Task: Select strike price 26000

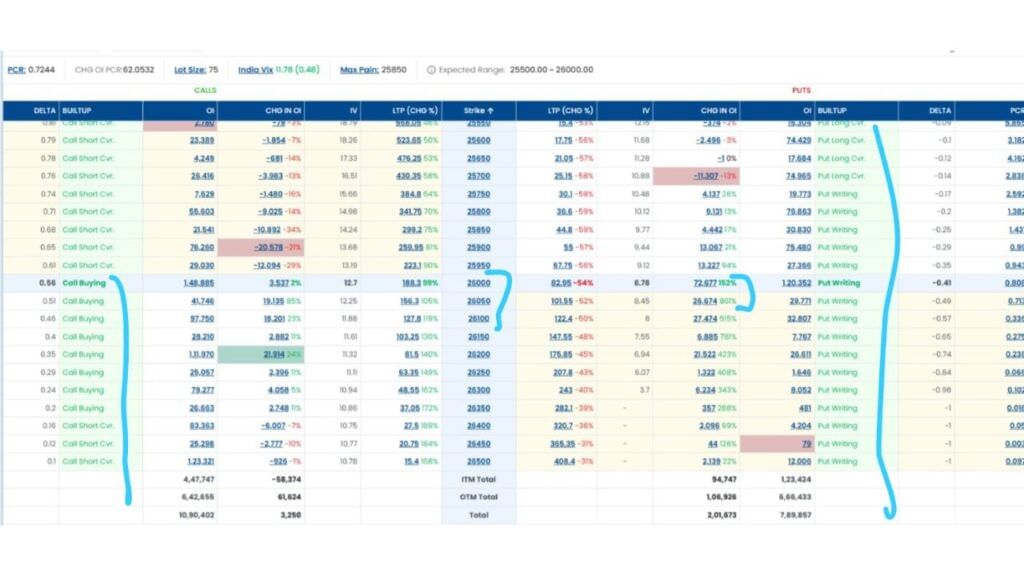Action: coord(478,283)
